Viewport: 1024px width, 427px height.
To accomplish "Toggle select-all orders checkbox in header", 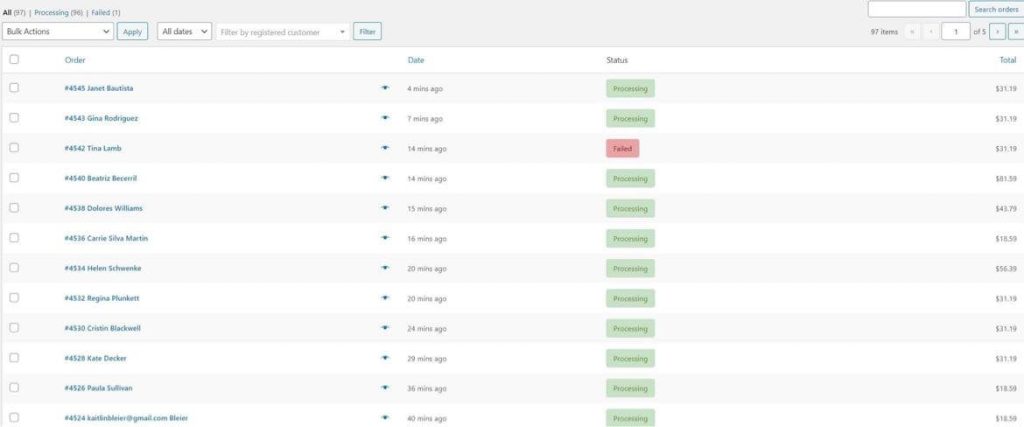I will pyautogui.click(x=14, y=59).
